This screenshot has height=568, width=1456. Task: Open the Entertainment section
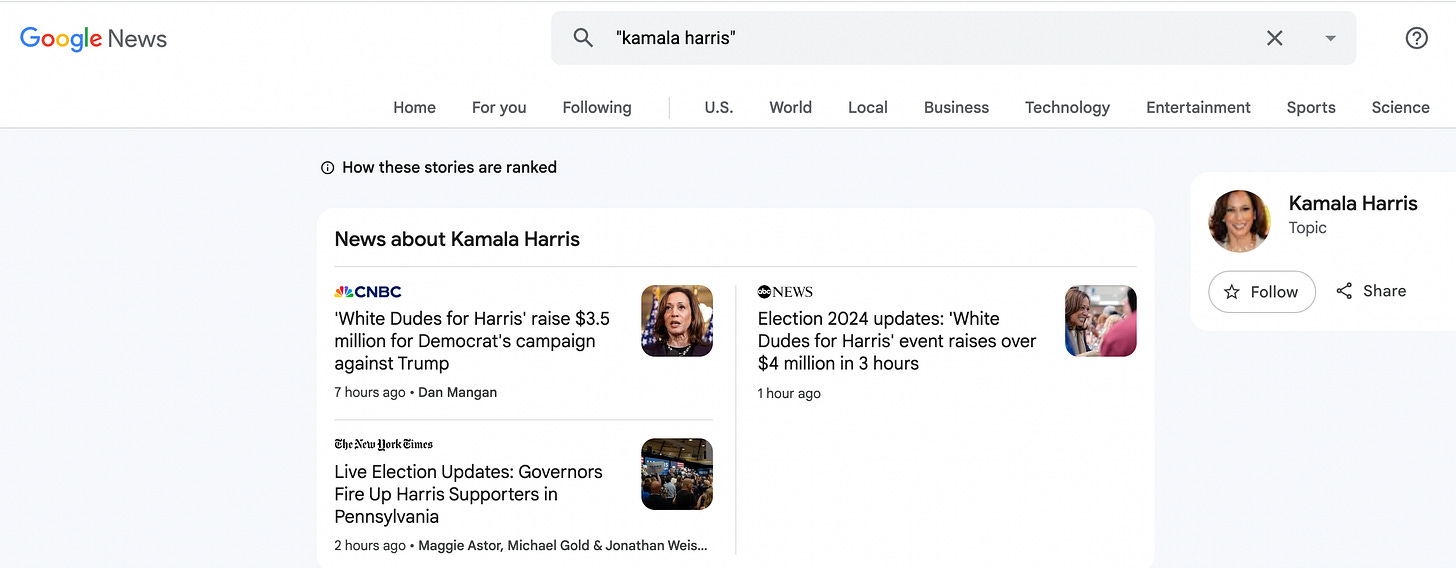point(1198,107)
